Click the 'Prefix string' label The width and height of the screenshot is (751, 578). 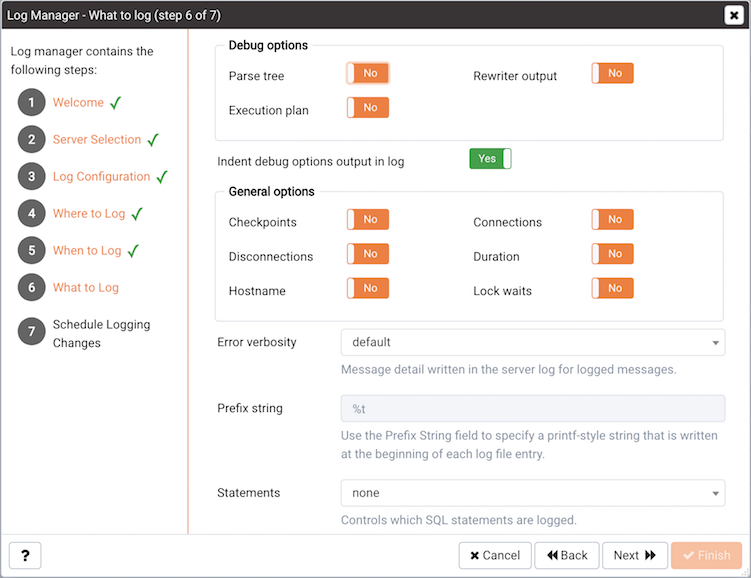[x=250, y=408]
